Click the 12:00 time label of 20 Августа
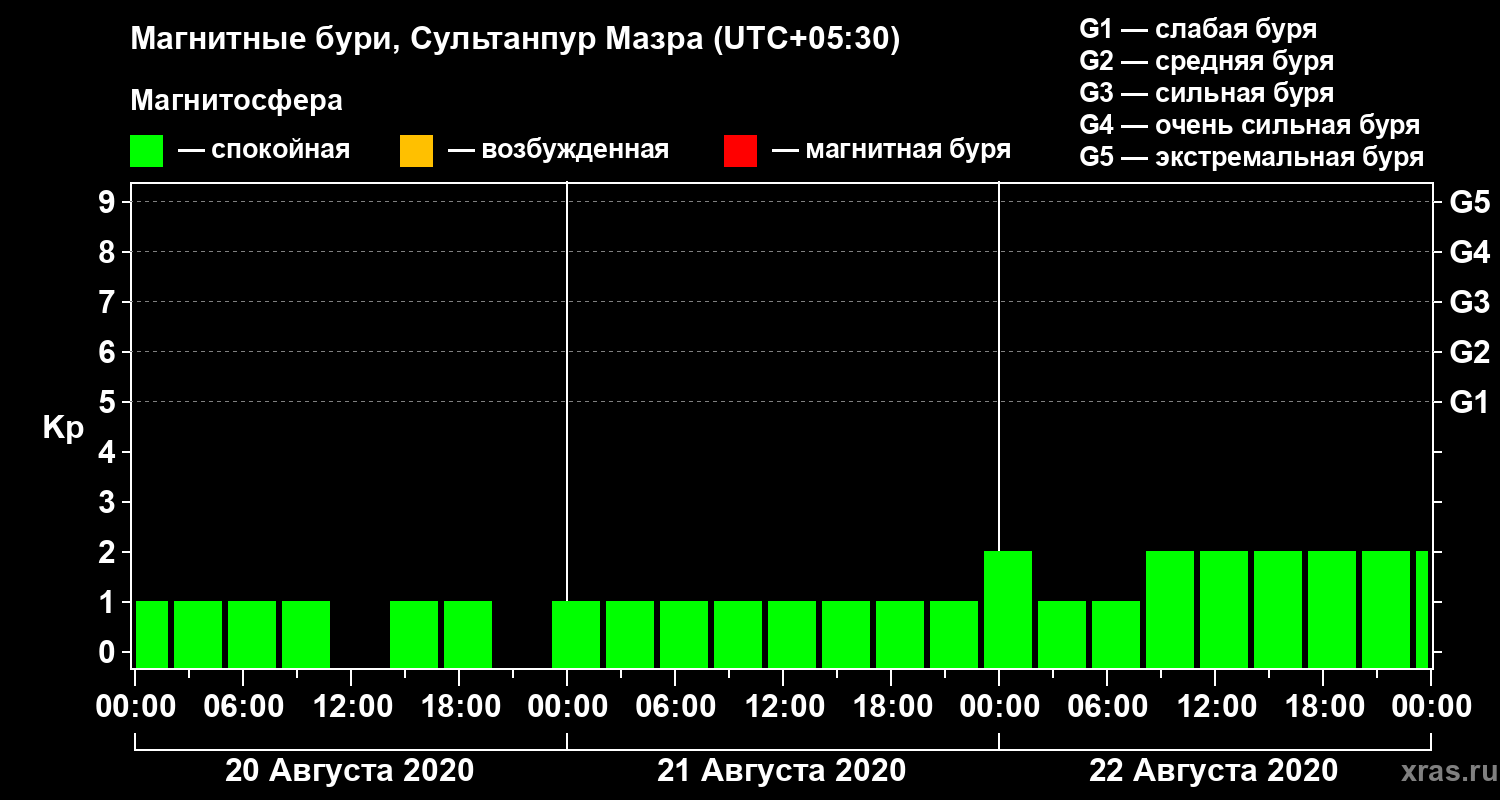The width and height of the screenshot is (1500, 800). pos(351,707)
